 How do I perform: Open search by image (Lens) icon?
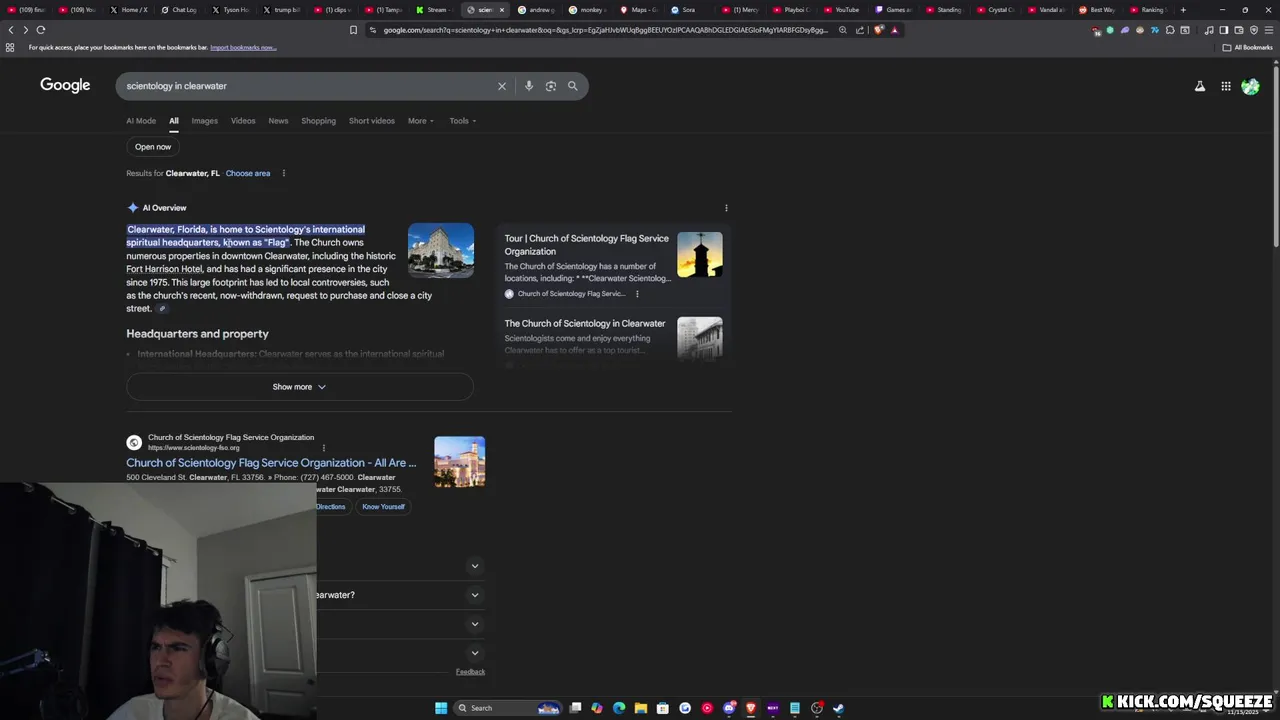pos(551,86)
